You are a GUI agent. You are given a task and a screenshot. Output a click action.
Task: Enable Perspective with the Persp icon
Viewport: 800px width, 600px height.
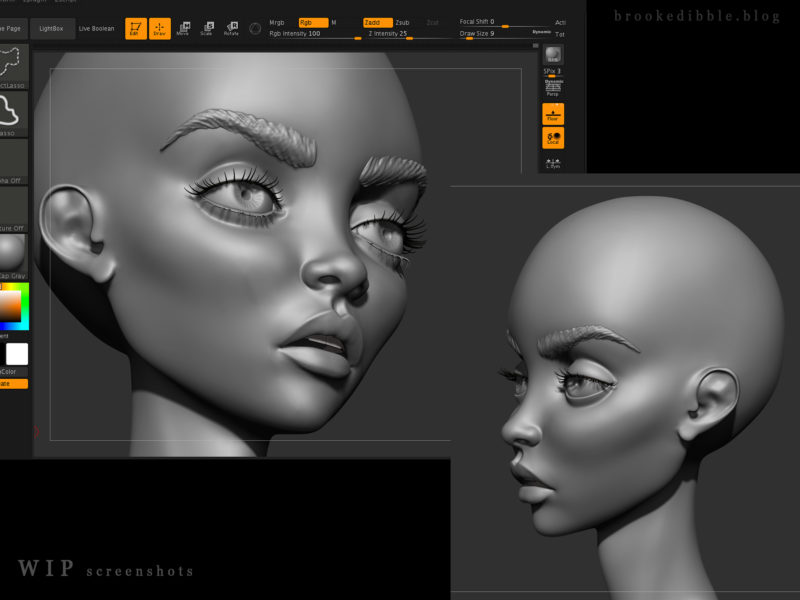point(551,91)
